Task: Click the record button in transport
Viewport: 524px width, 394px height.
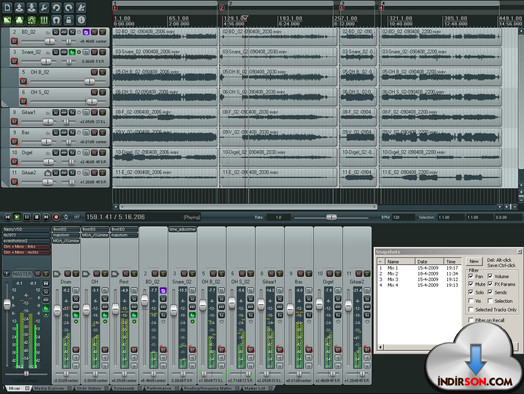Action: 56,217
